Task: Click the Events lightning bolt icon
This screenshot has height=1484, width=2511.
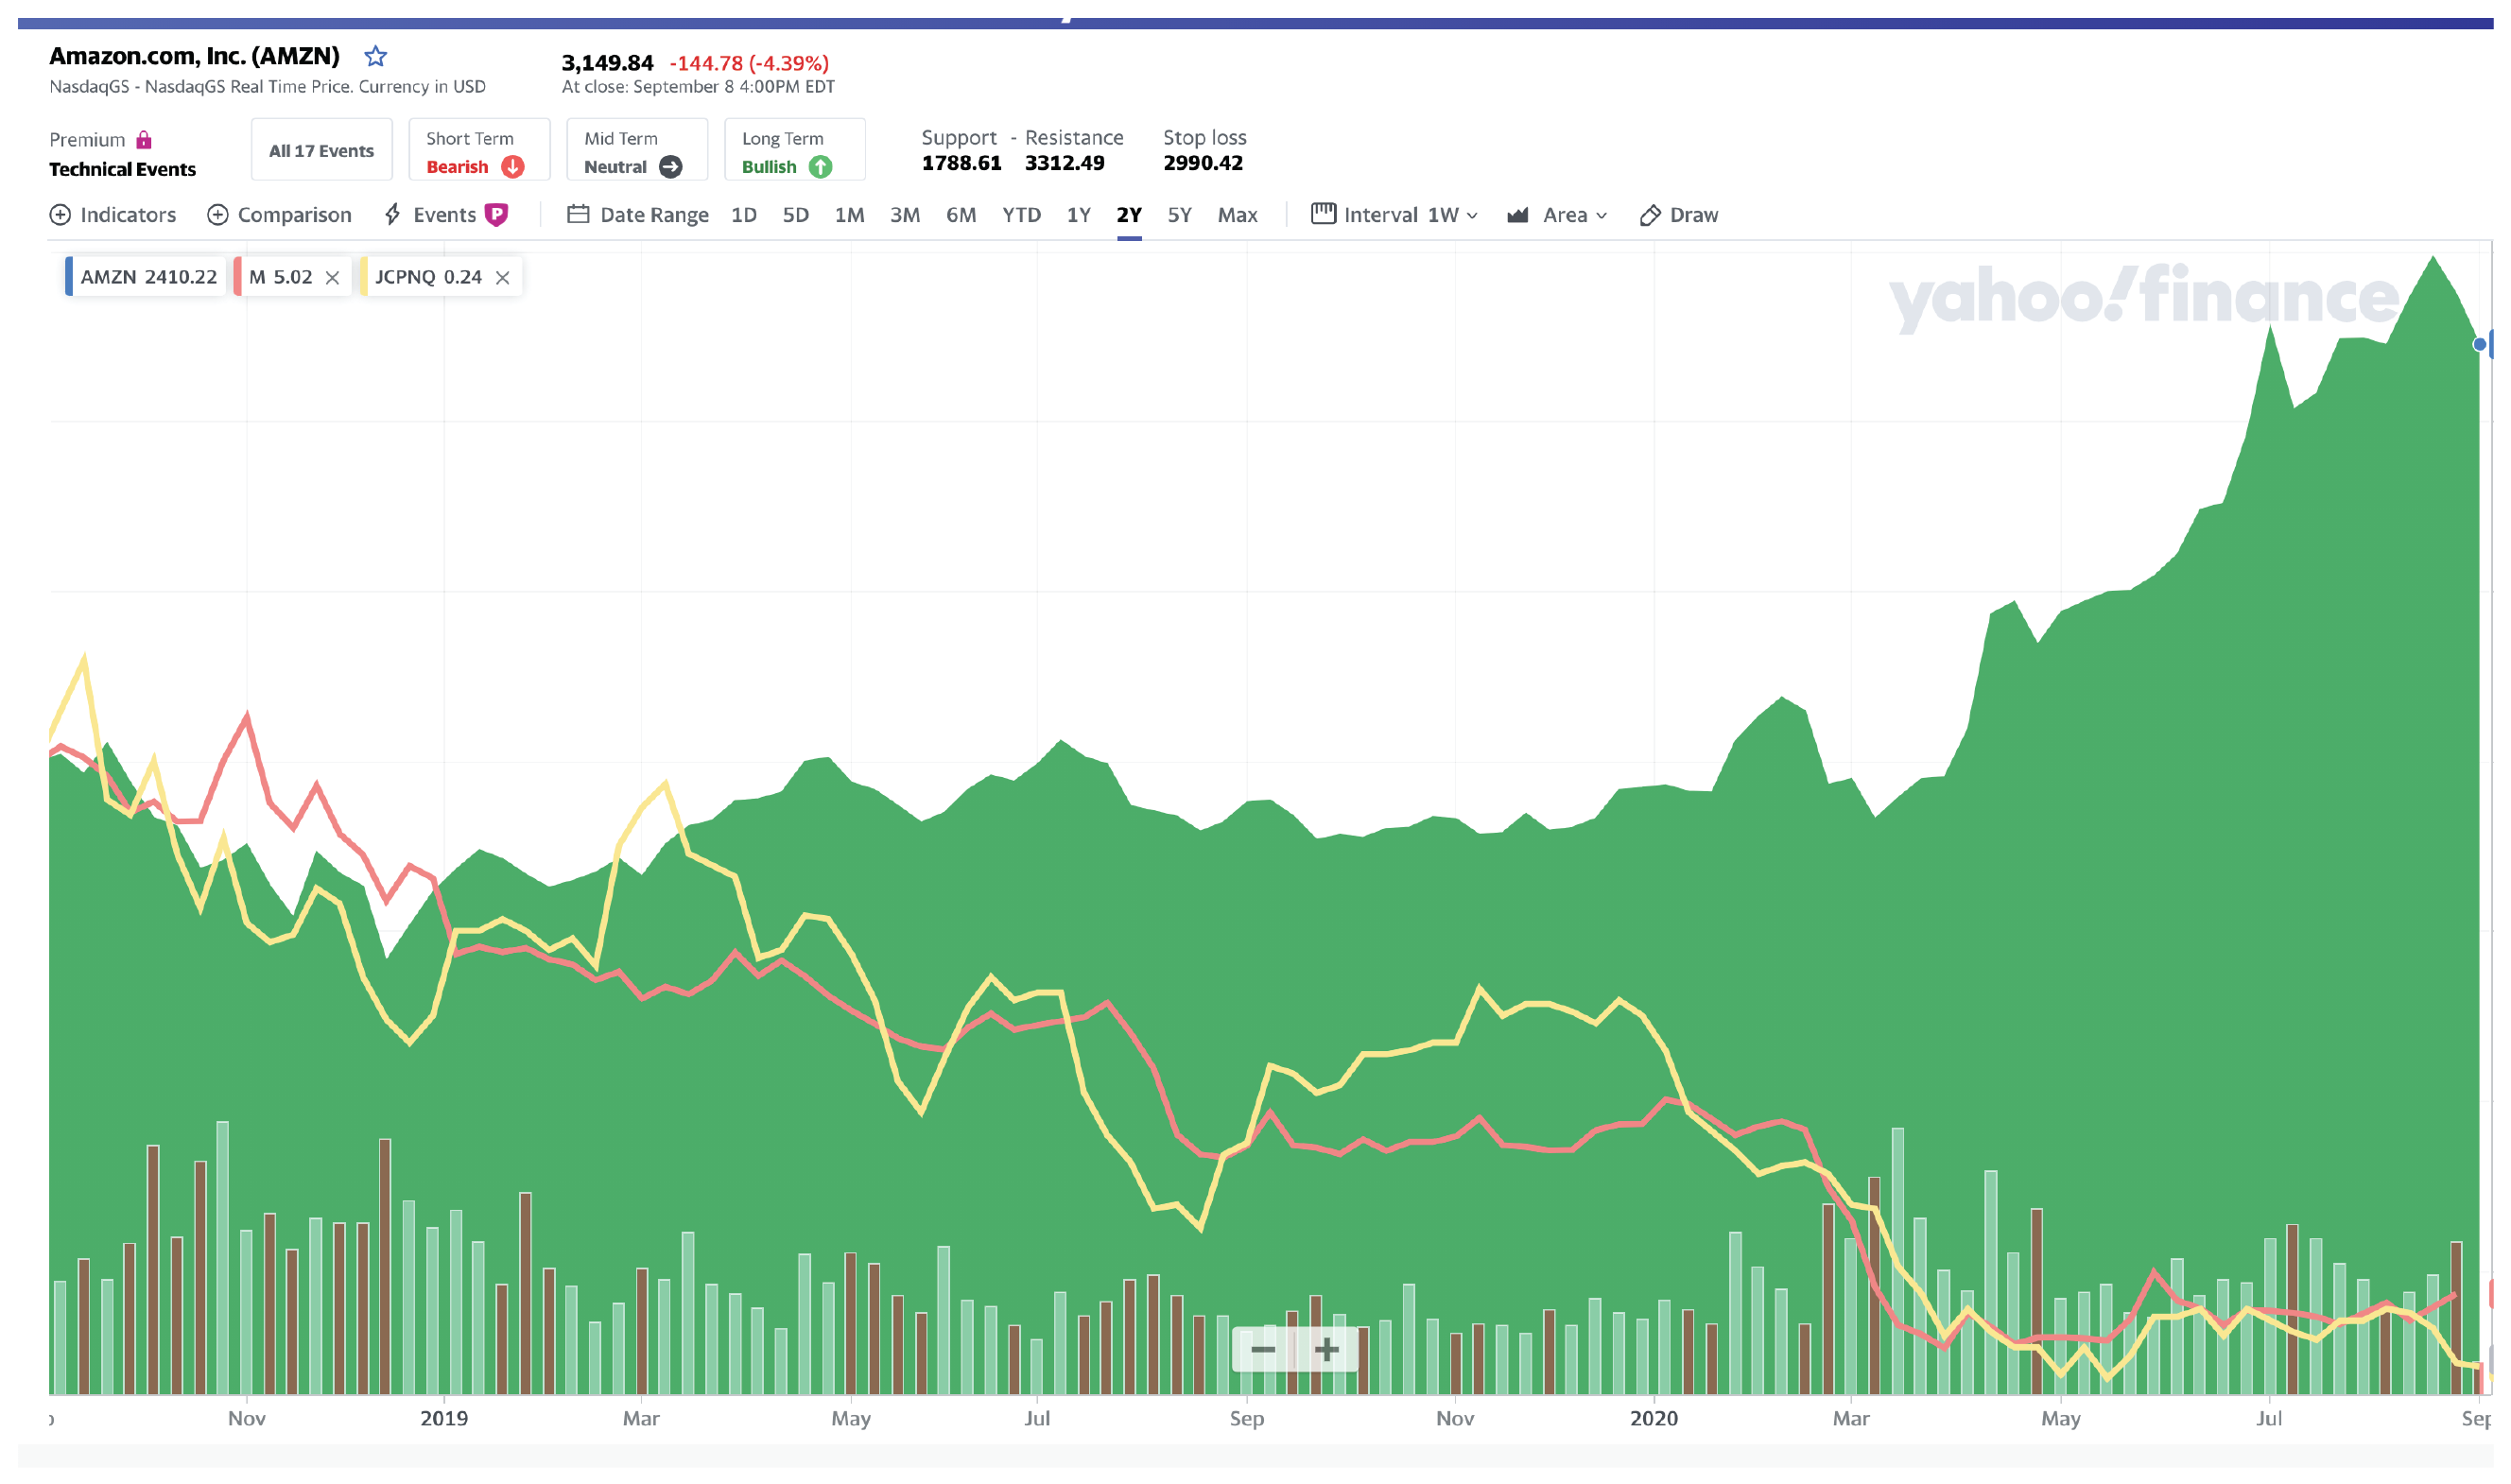Action: 393,215
